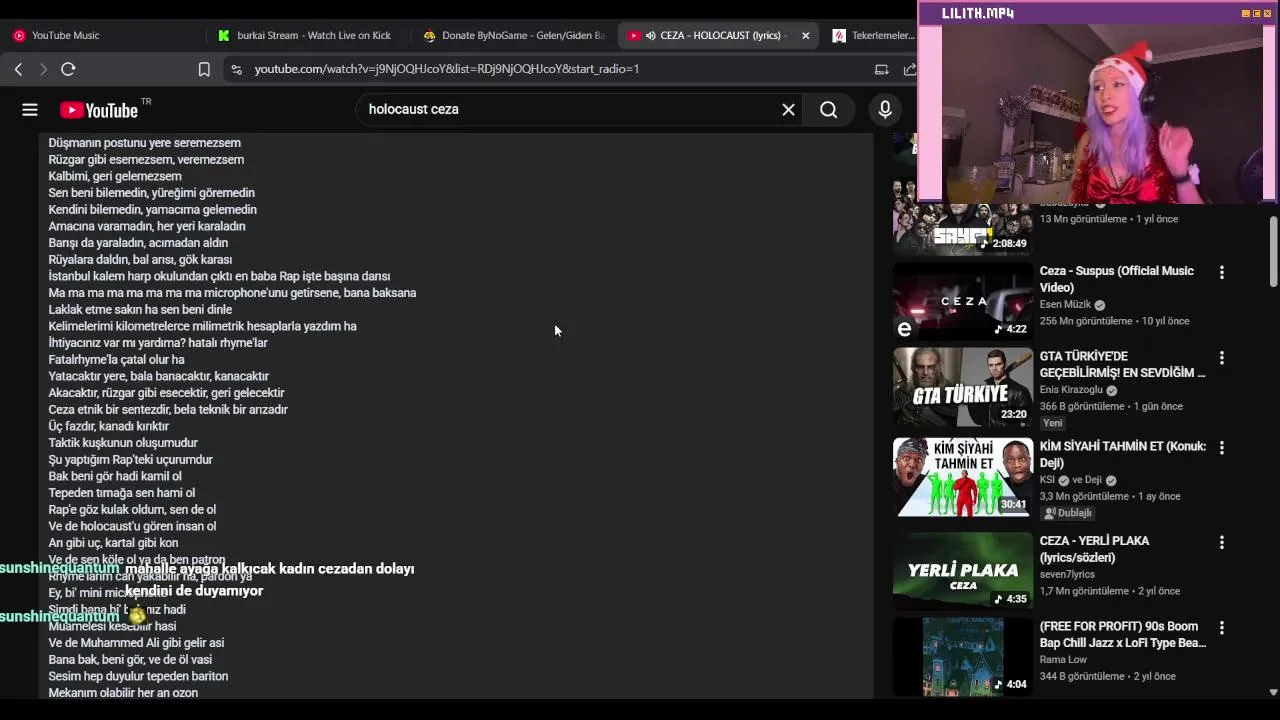Click chat username 'sunshinequantum' above the emoji
The height and width of the screenshot is (720, 1280).
pyautogui.click(x=60, y=617)
